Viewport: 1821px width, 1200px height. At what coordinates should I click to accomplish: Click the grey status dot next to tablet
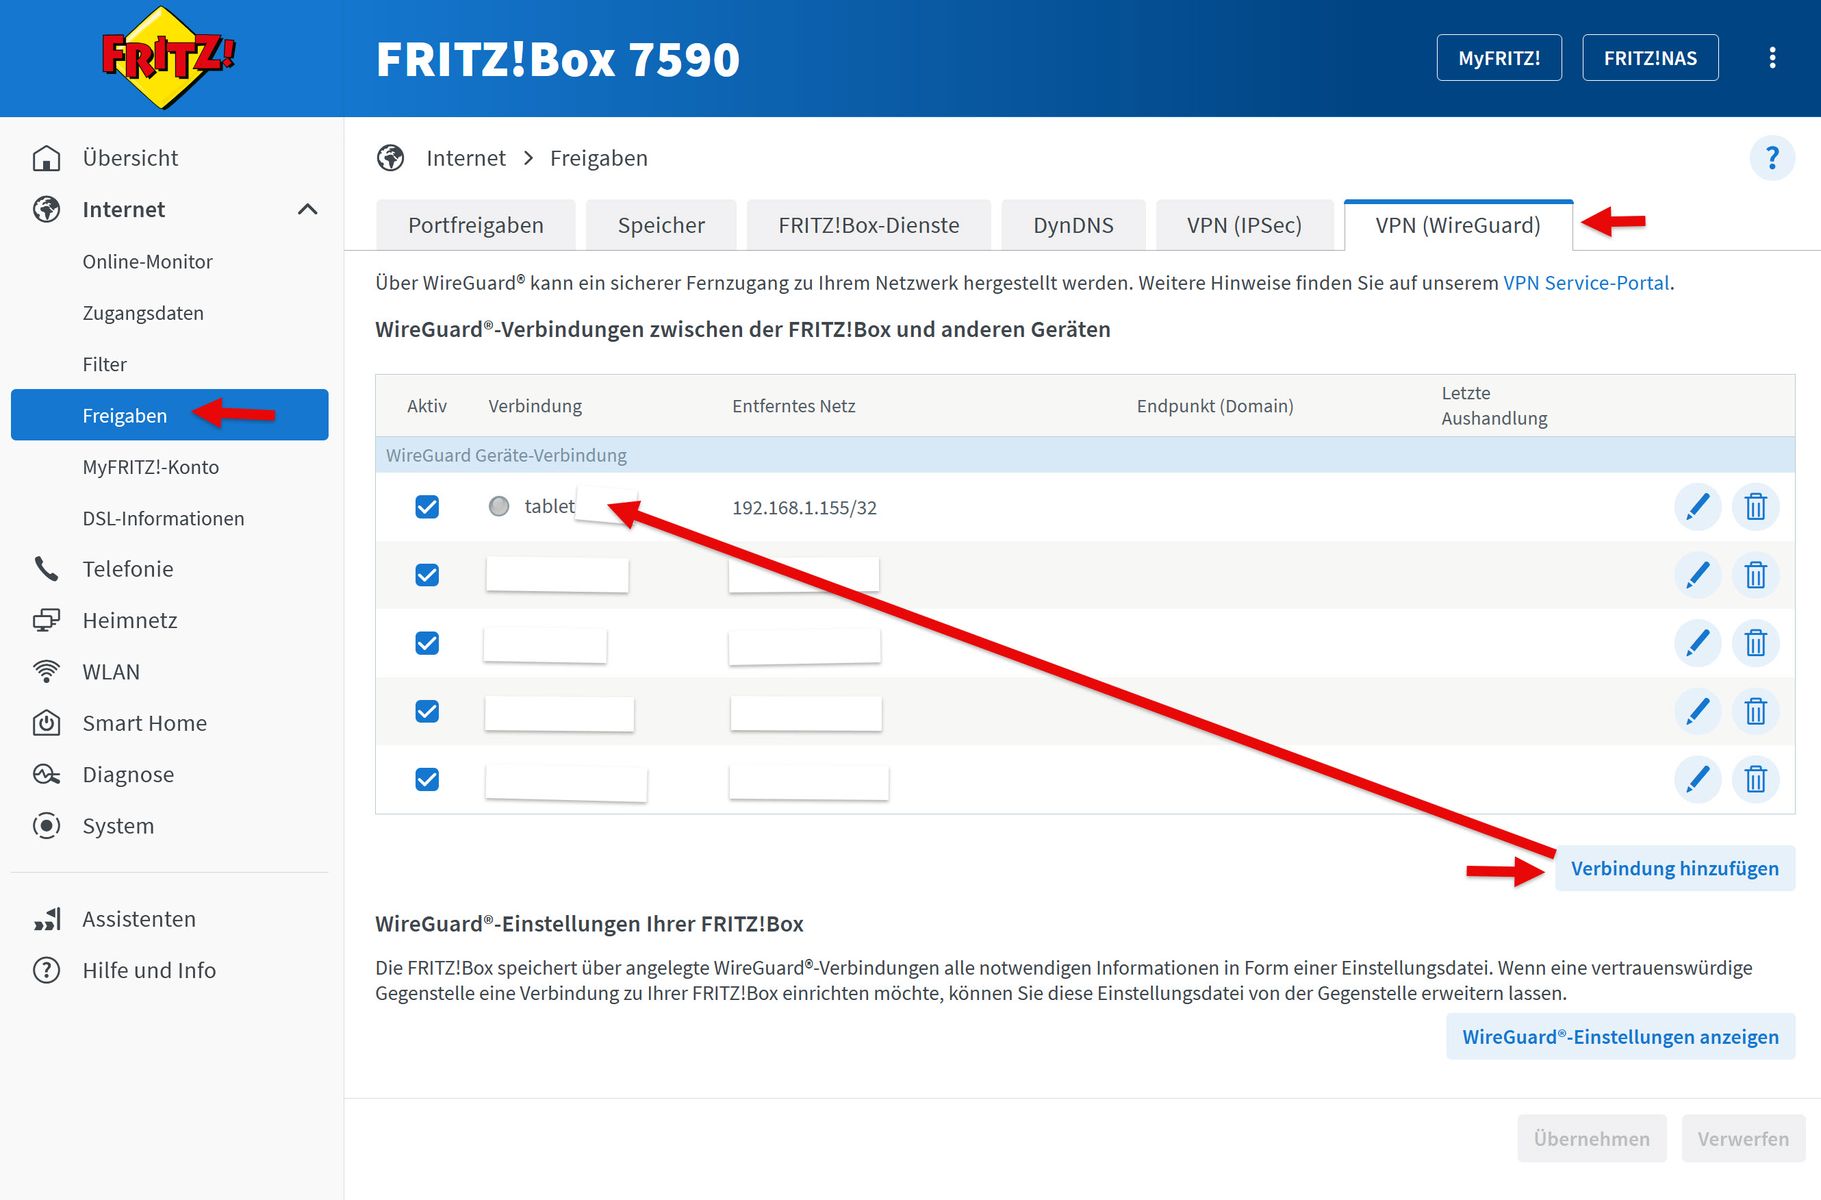coord(499,506)
